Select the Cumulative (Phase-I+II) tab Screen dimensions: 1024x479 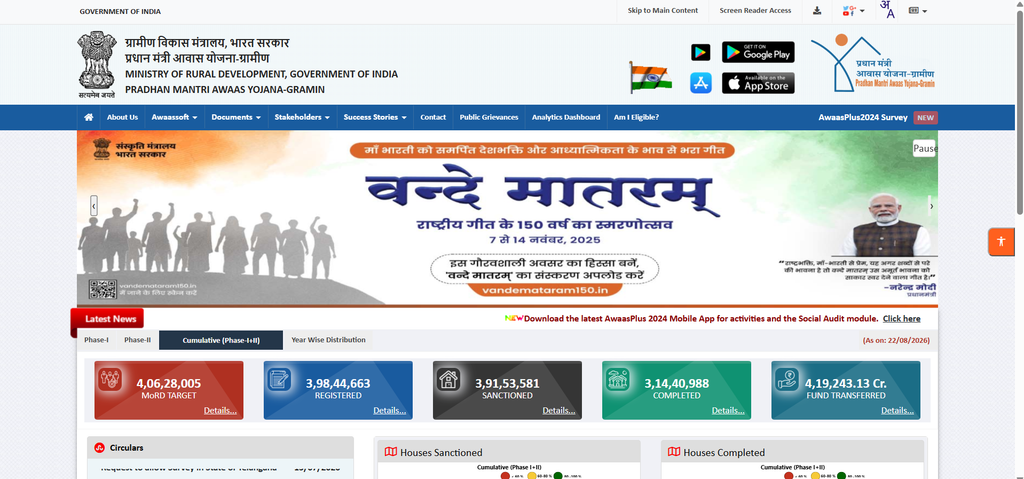coord(221,340)
